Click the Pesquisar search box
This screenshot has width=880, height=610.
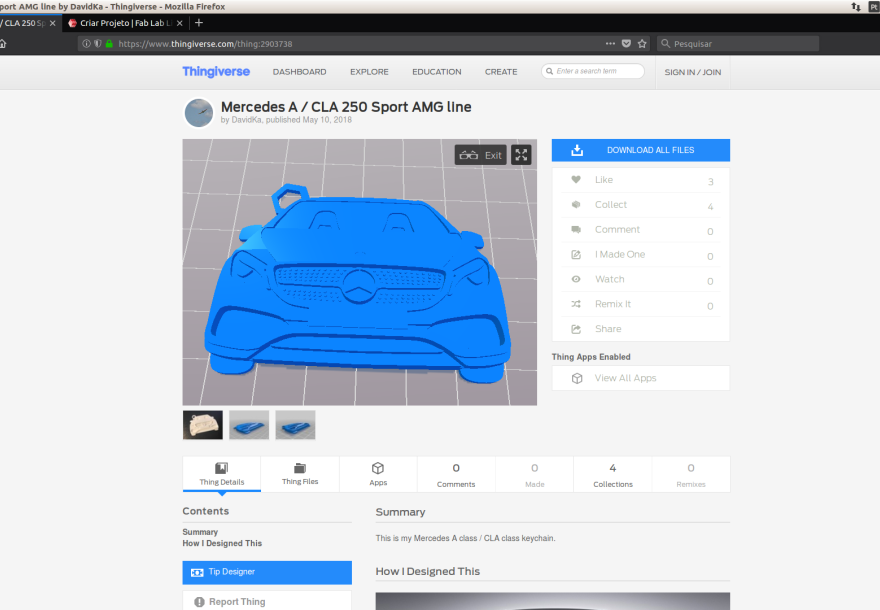click(737, 44)
